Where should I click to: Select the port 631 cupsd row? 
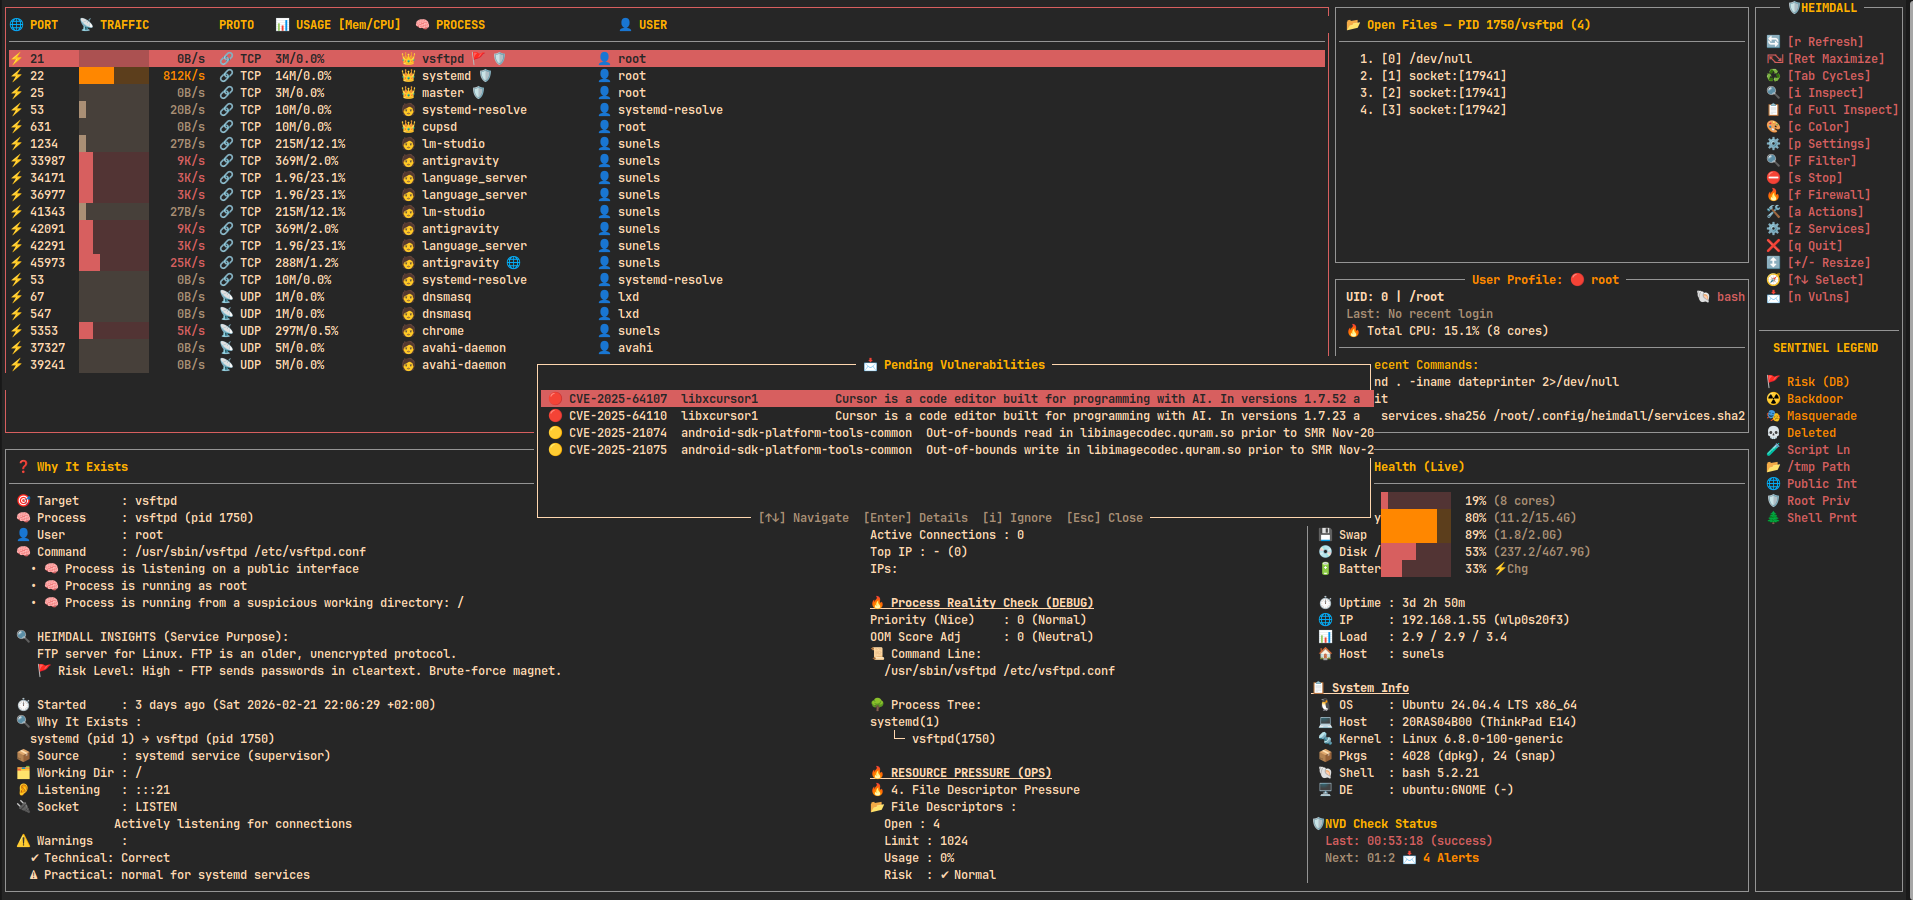point(667,127)
